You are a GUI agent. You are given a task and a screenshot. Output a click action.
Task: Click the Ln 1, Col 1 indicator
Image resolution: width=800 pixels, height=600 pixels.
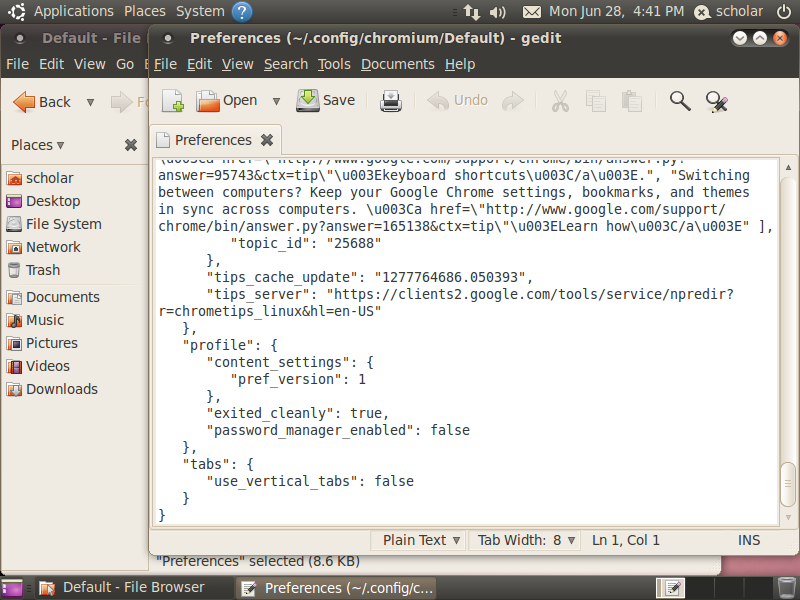pos(626,540)
